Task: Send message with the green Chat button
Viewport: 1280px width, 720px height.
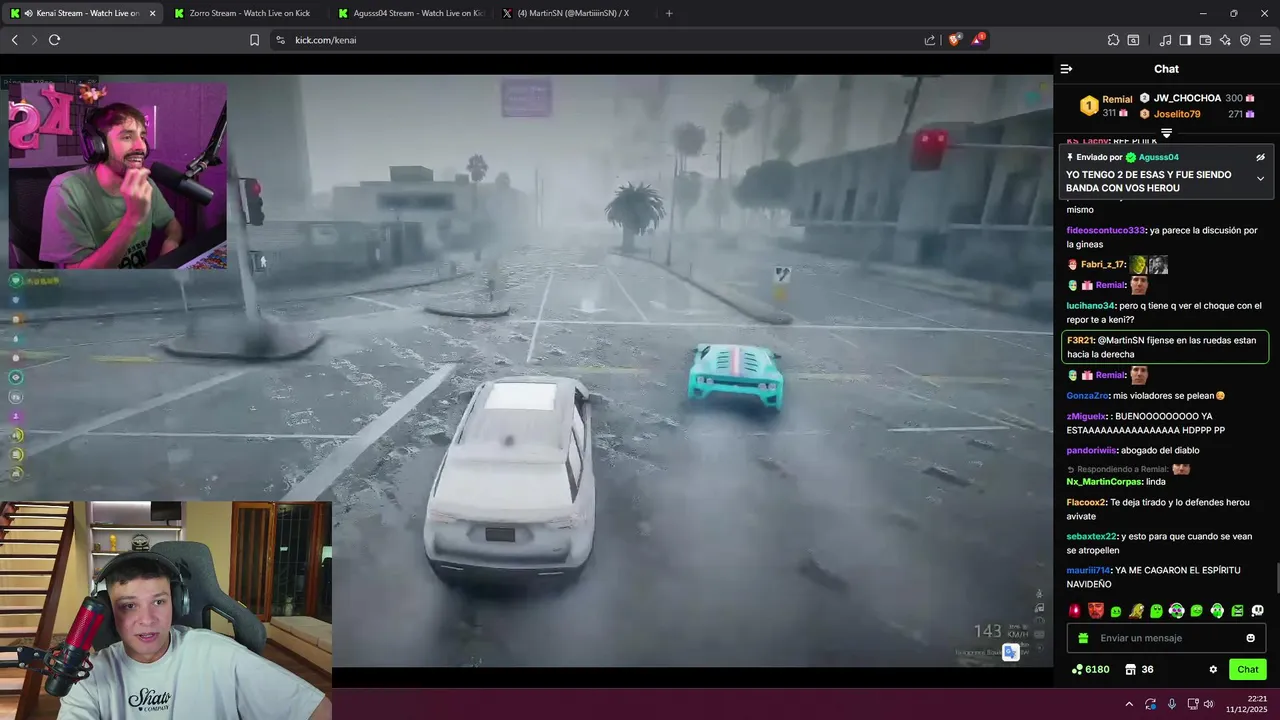Action: [x=1248, y=670]
